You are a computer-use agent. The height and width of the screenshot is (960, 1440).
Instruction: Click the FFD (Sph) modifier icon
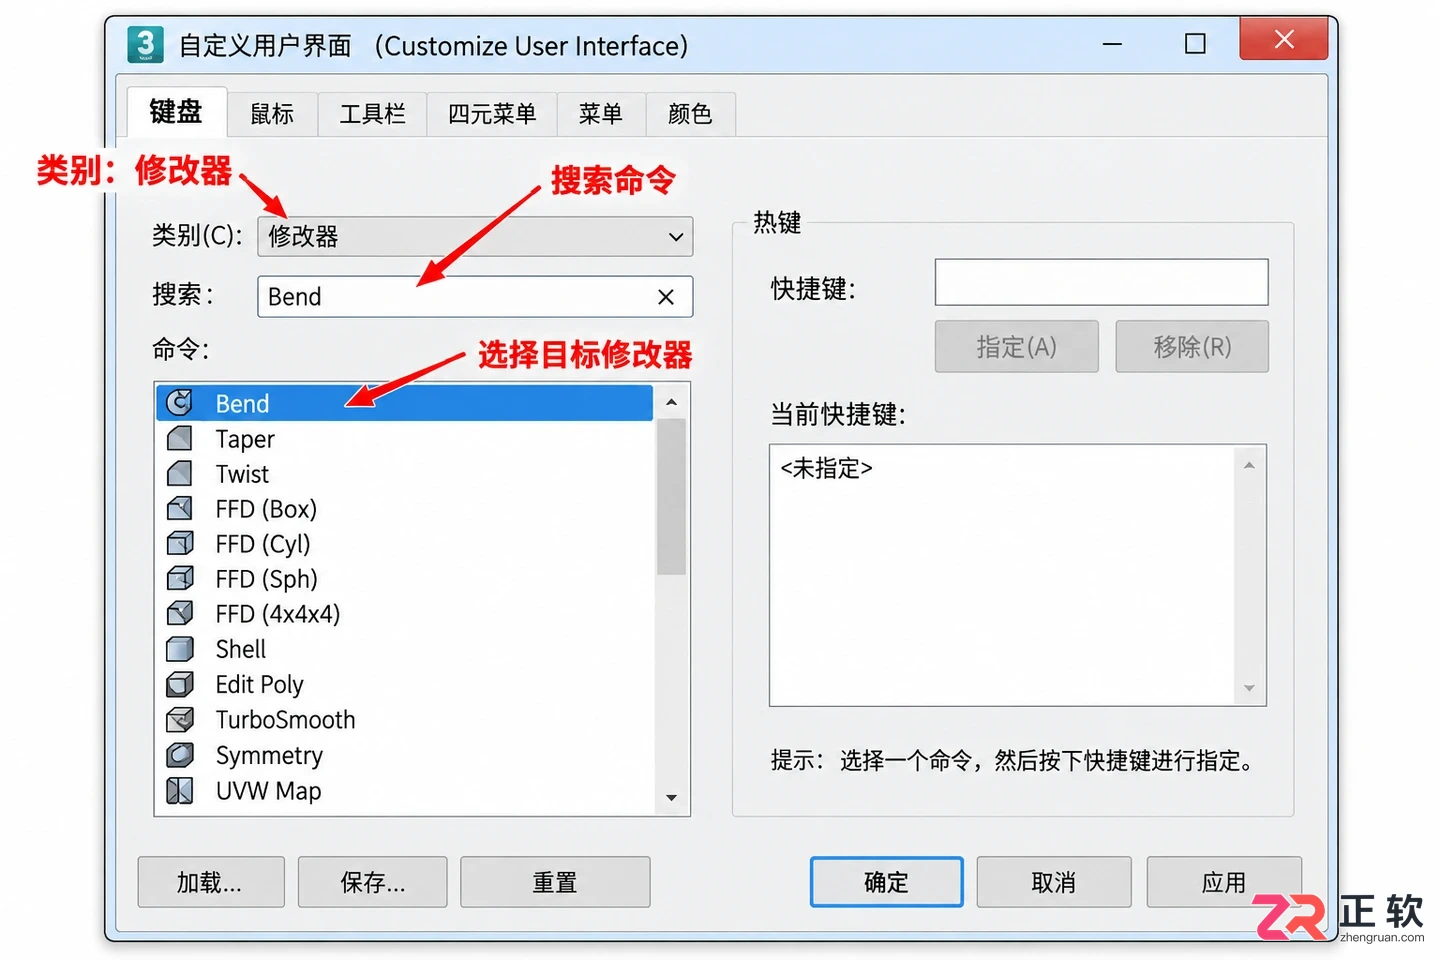[x=179, y=578]
